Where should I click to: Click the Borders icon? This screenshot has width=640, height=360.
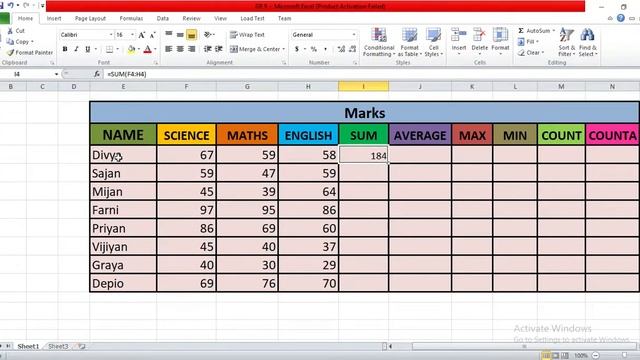click(109, 49)
